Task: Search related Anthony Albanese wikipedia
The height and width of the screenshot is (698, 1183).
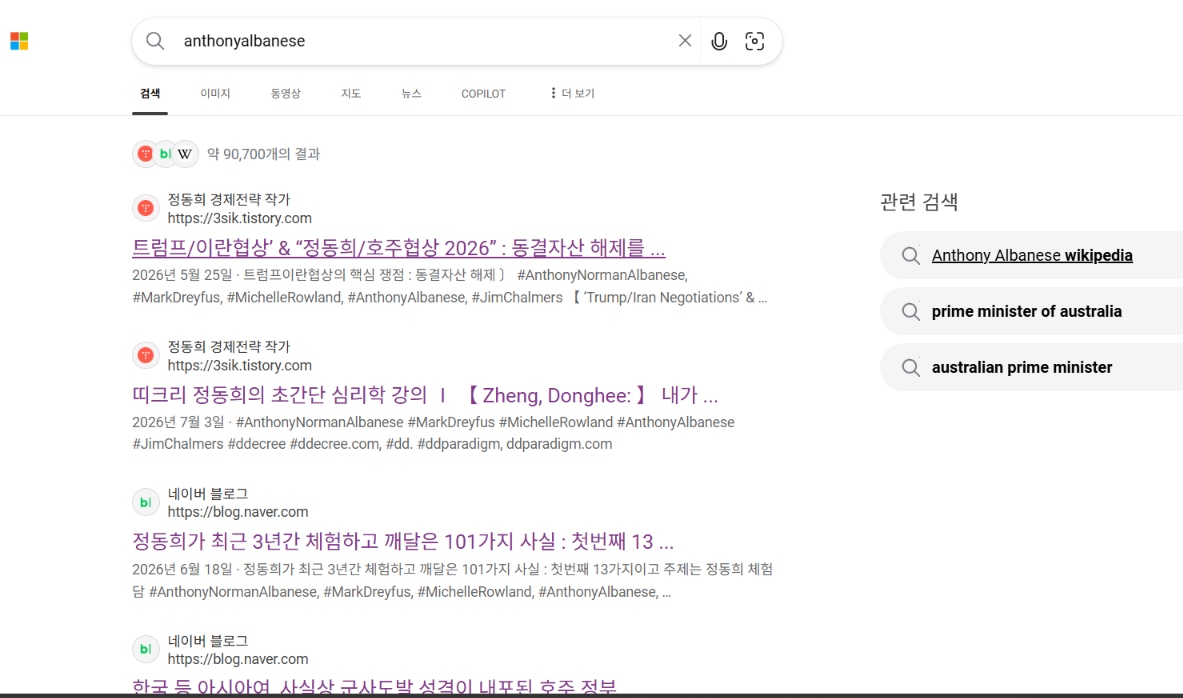Action: (1032, 255)
